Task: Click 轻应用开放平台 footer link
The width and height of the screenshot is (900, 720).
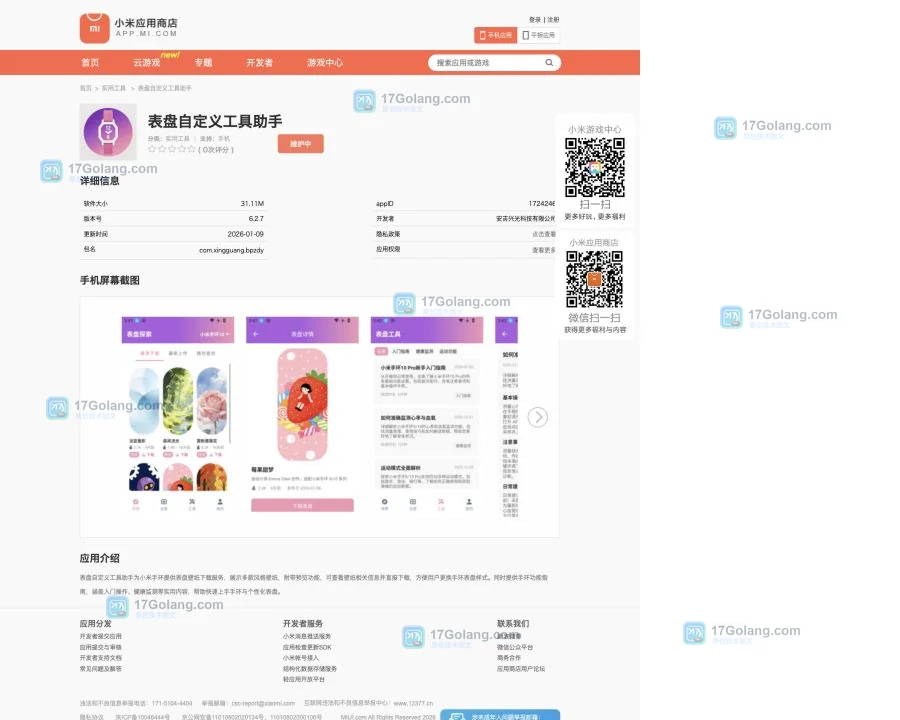Action: tap(304, 679)
